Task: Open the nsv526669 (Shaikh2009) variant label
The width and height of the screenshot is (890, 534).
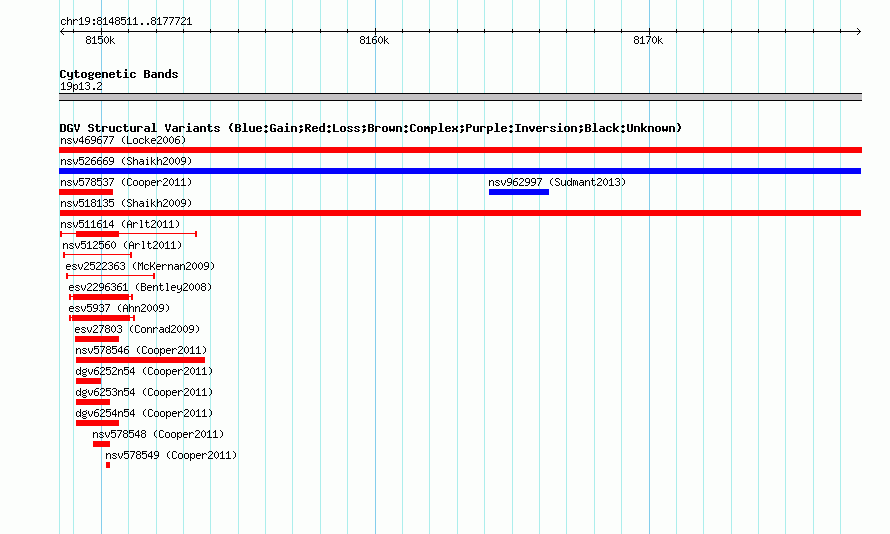Action: 126,161
